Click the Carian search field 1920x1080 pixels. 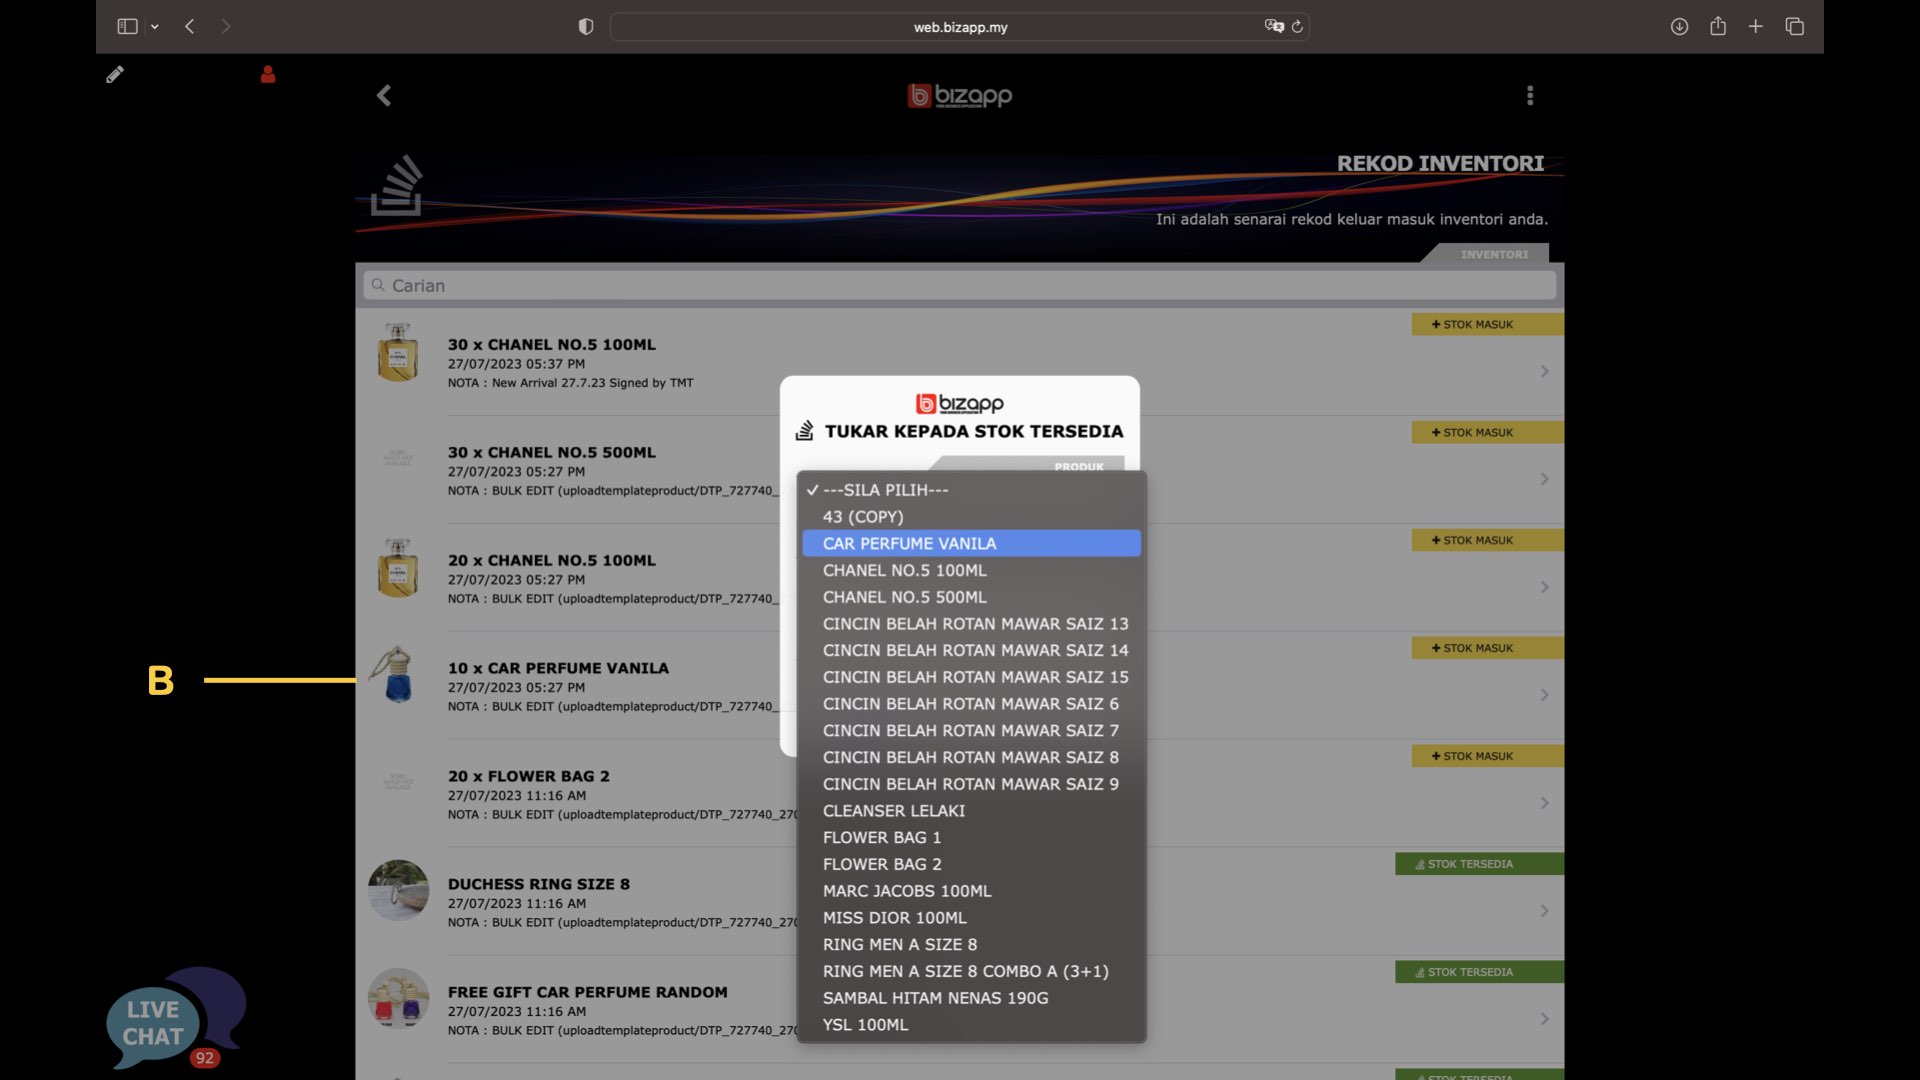960,286
